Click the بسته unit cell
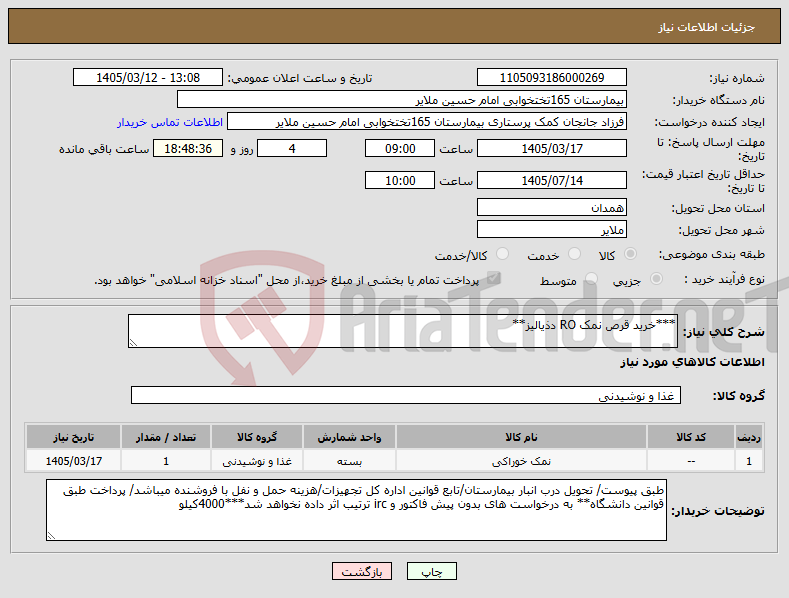Image resolution: width=789 pixels, height=598 pixels. coord(349,461)
